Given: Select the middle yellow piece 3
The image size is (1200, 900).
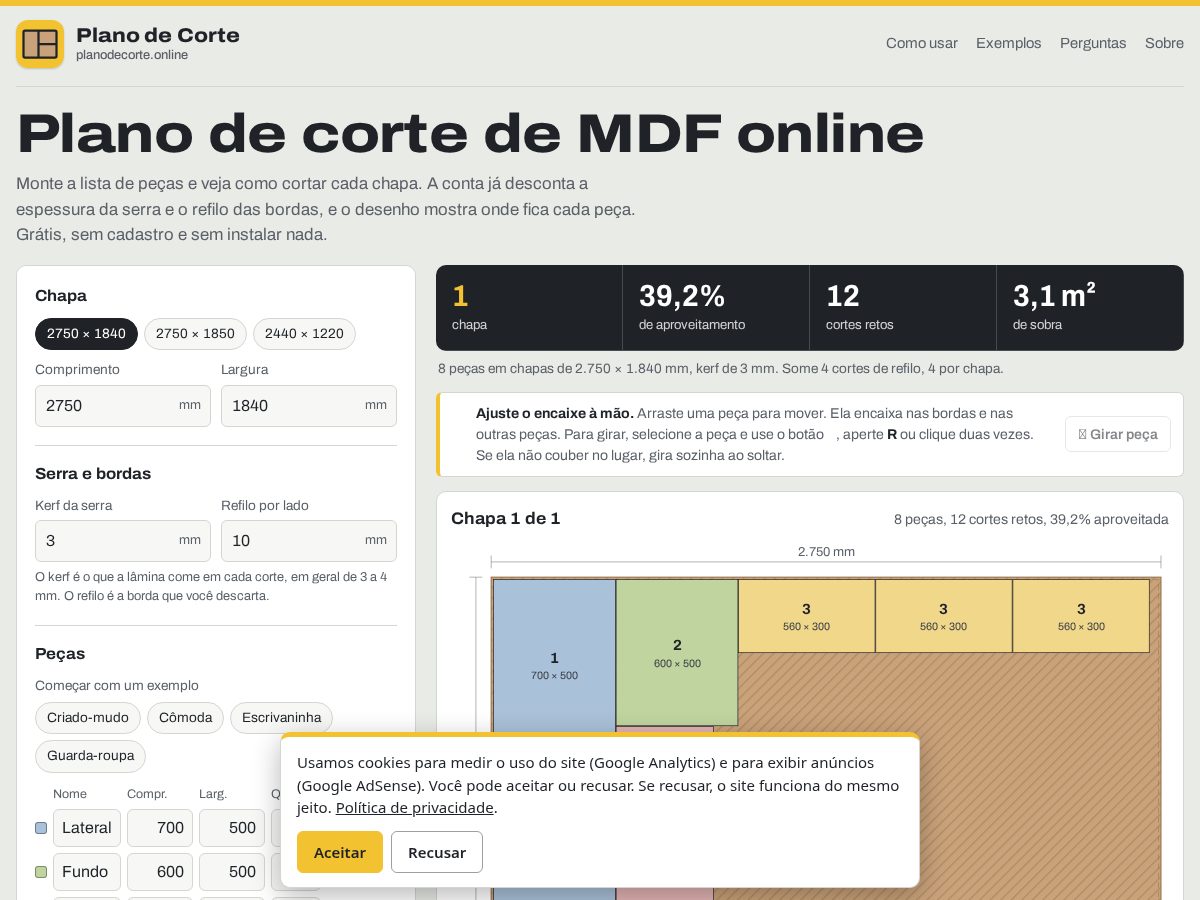Looking at the screenshot, I should click(x=943, y=616).
